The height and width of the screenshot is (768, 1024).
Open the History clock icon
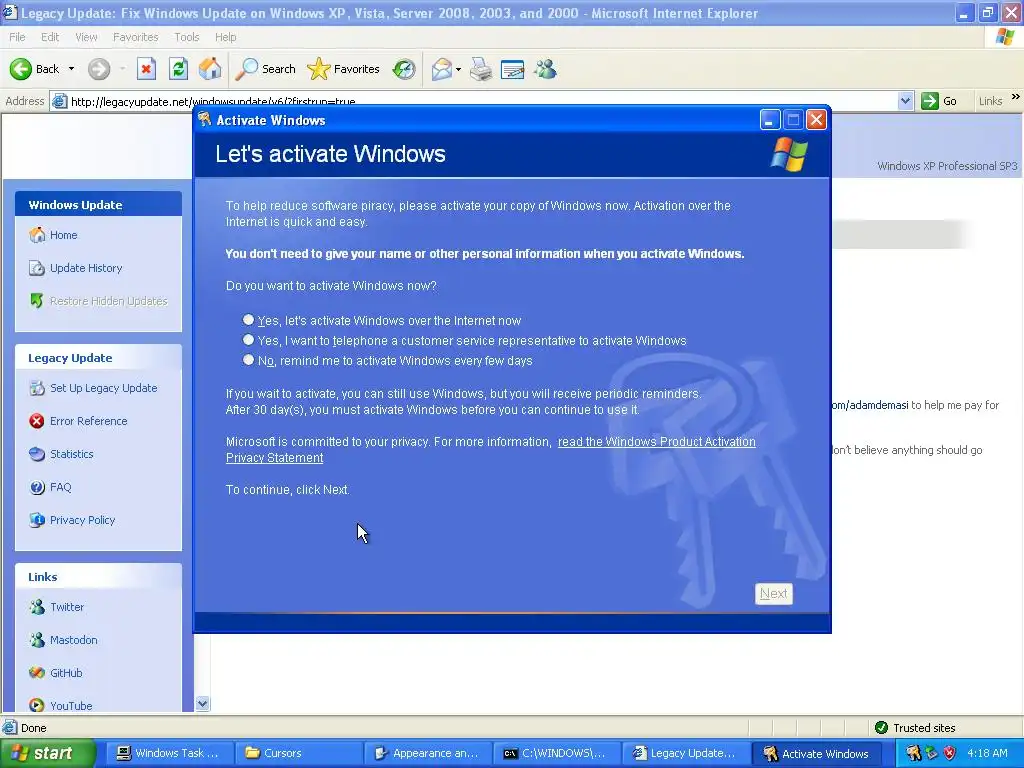pyautogui.click(x=404, y=69)
